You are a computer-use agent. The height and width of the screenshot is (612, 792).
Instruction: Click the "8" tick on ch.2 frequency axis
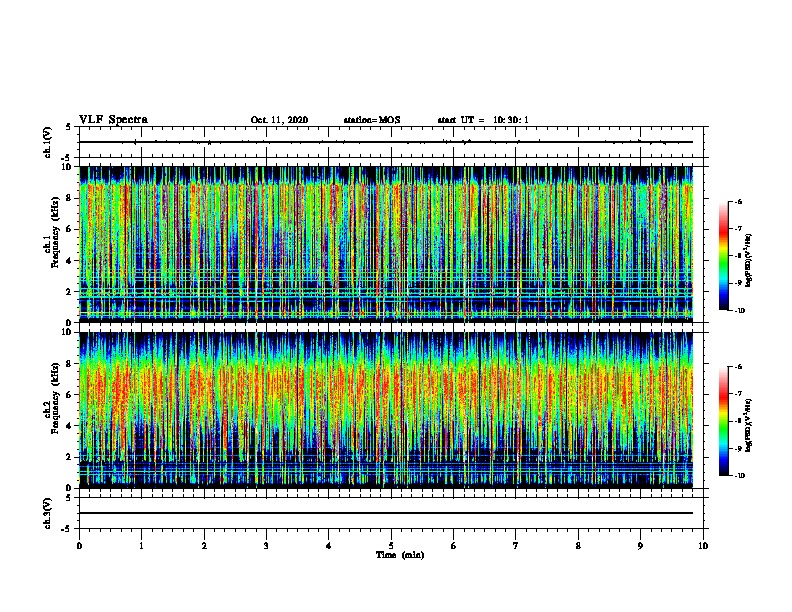click(x=70, y=364)
